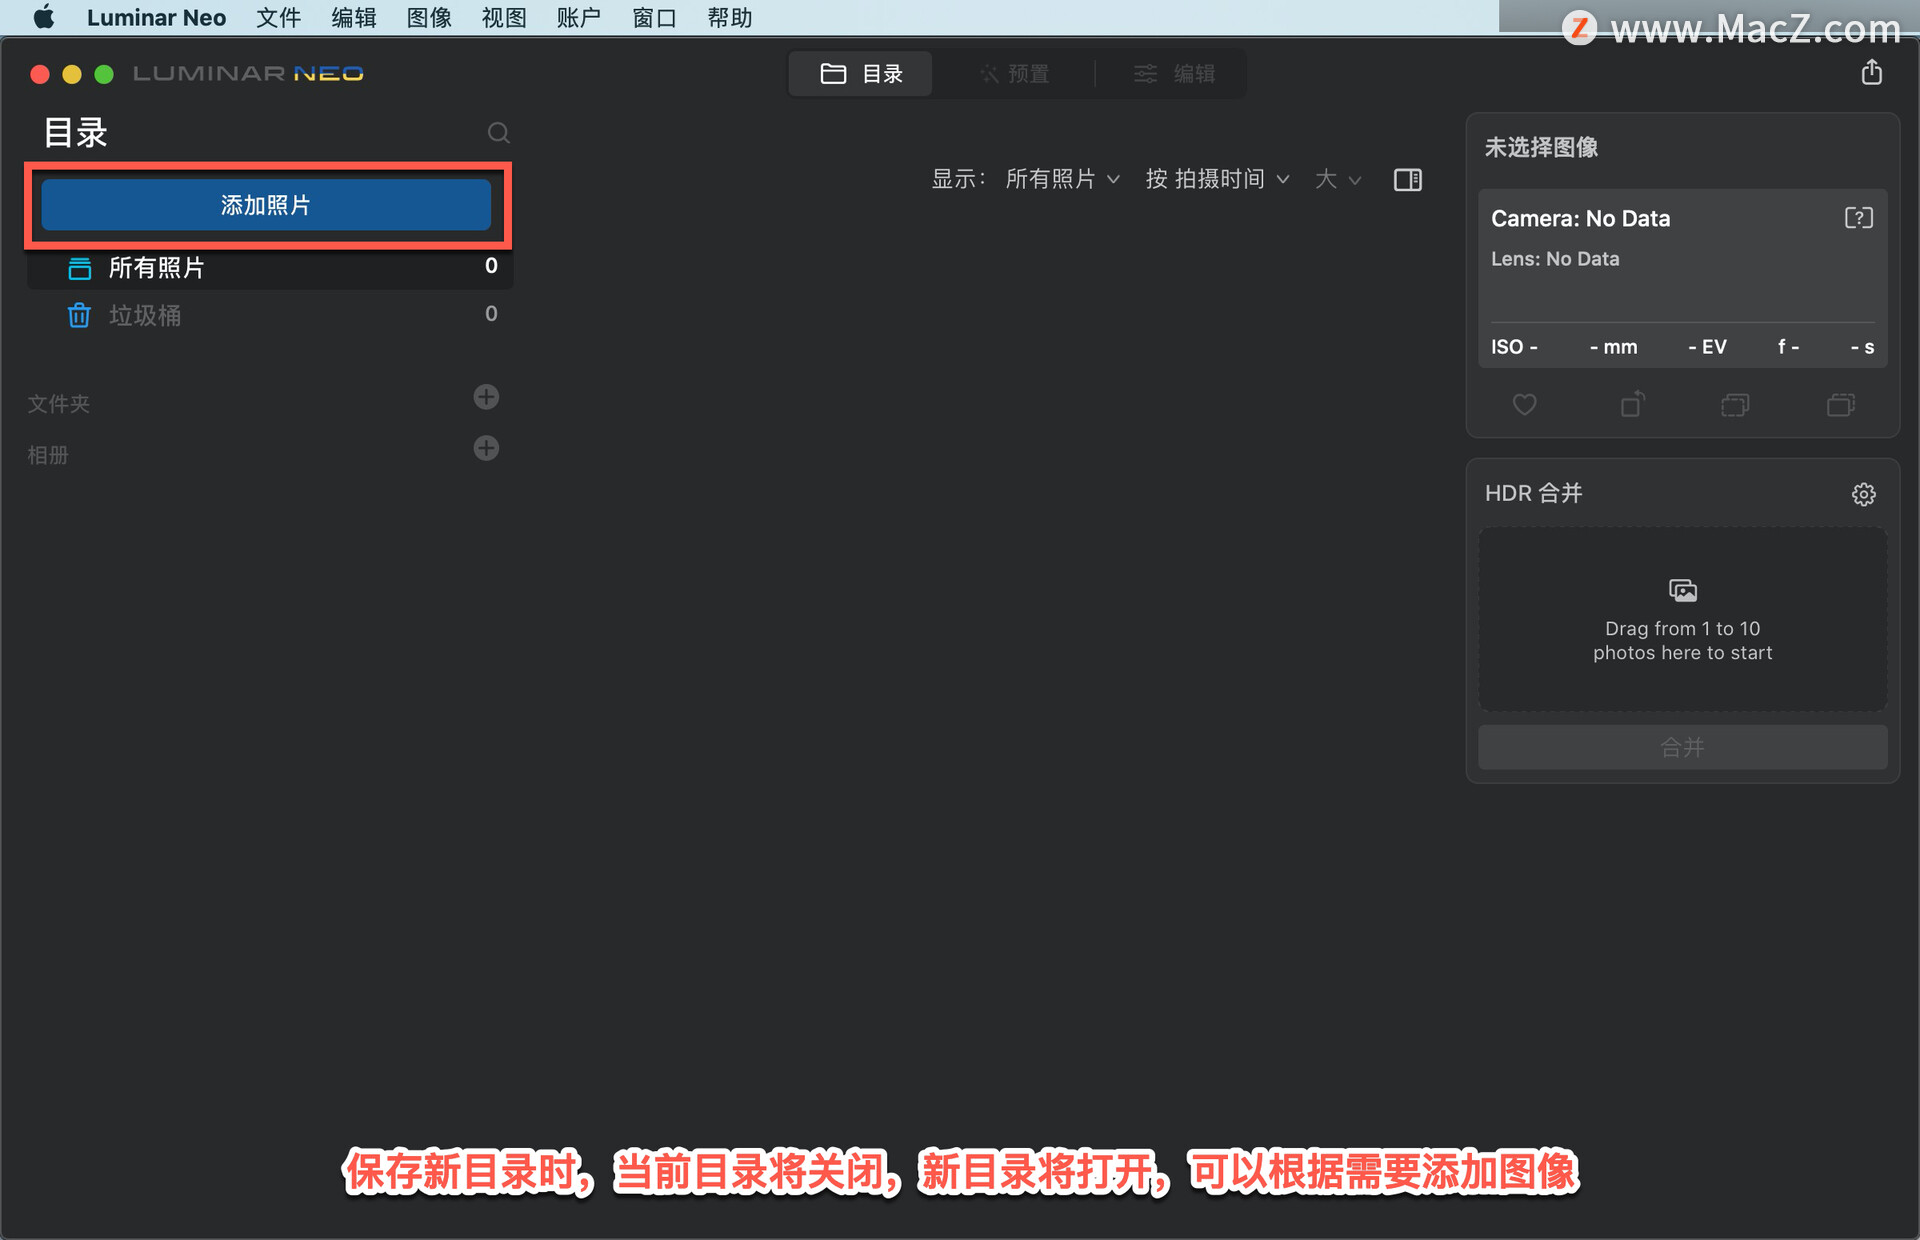This screenshot has width=1920, height=1240.
Task: Click the 目录 sidebar heading
Action: [x=76, y=132]
